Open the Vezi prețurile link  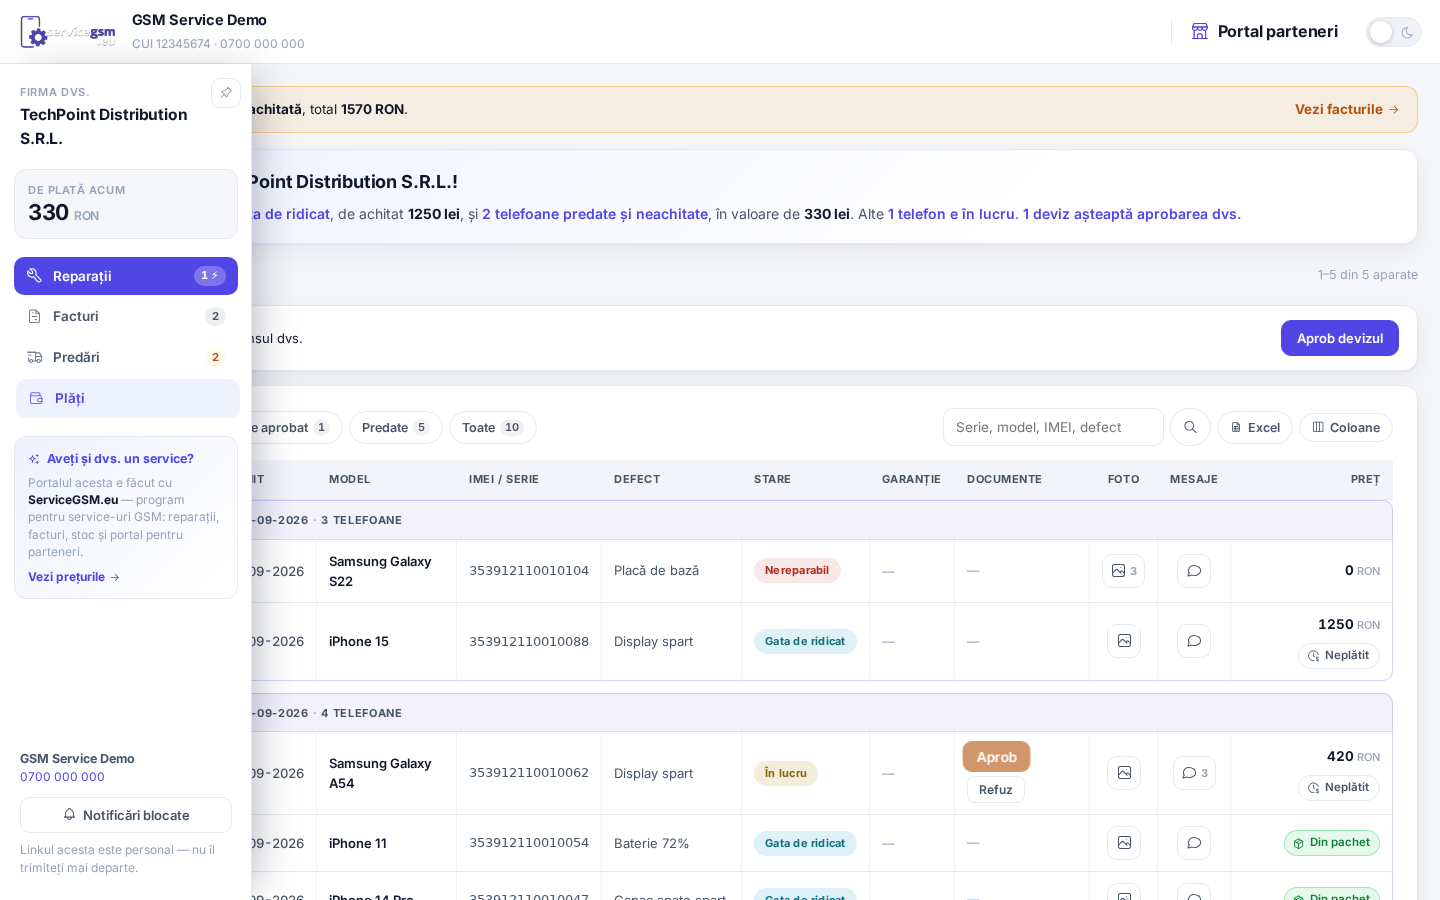pyautogui.click(x=74, y=577)
